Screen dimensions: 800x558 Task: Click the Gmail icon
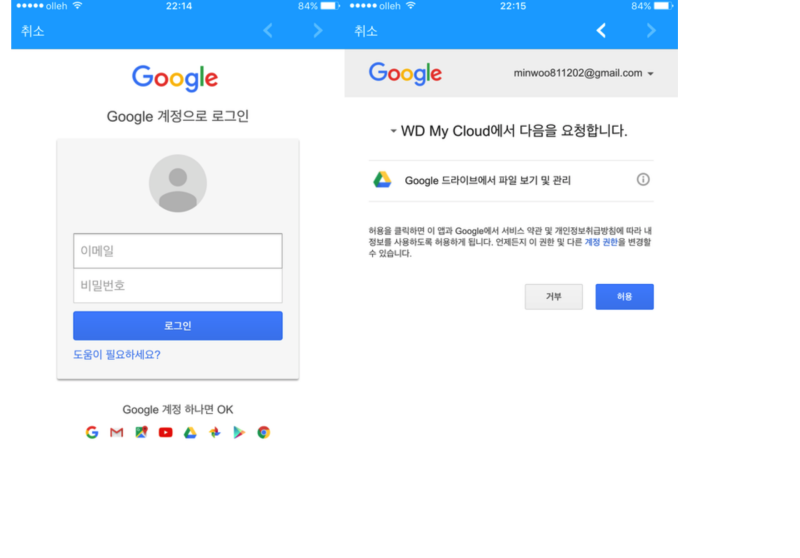[x=116, y=433]
